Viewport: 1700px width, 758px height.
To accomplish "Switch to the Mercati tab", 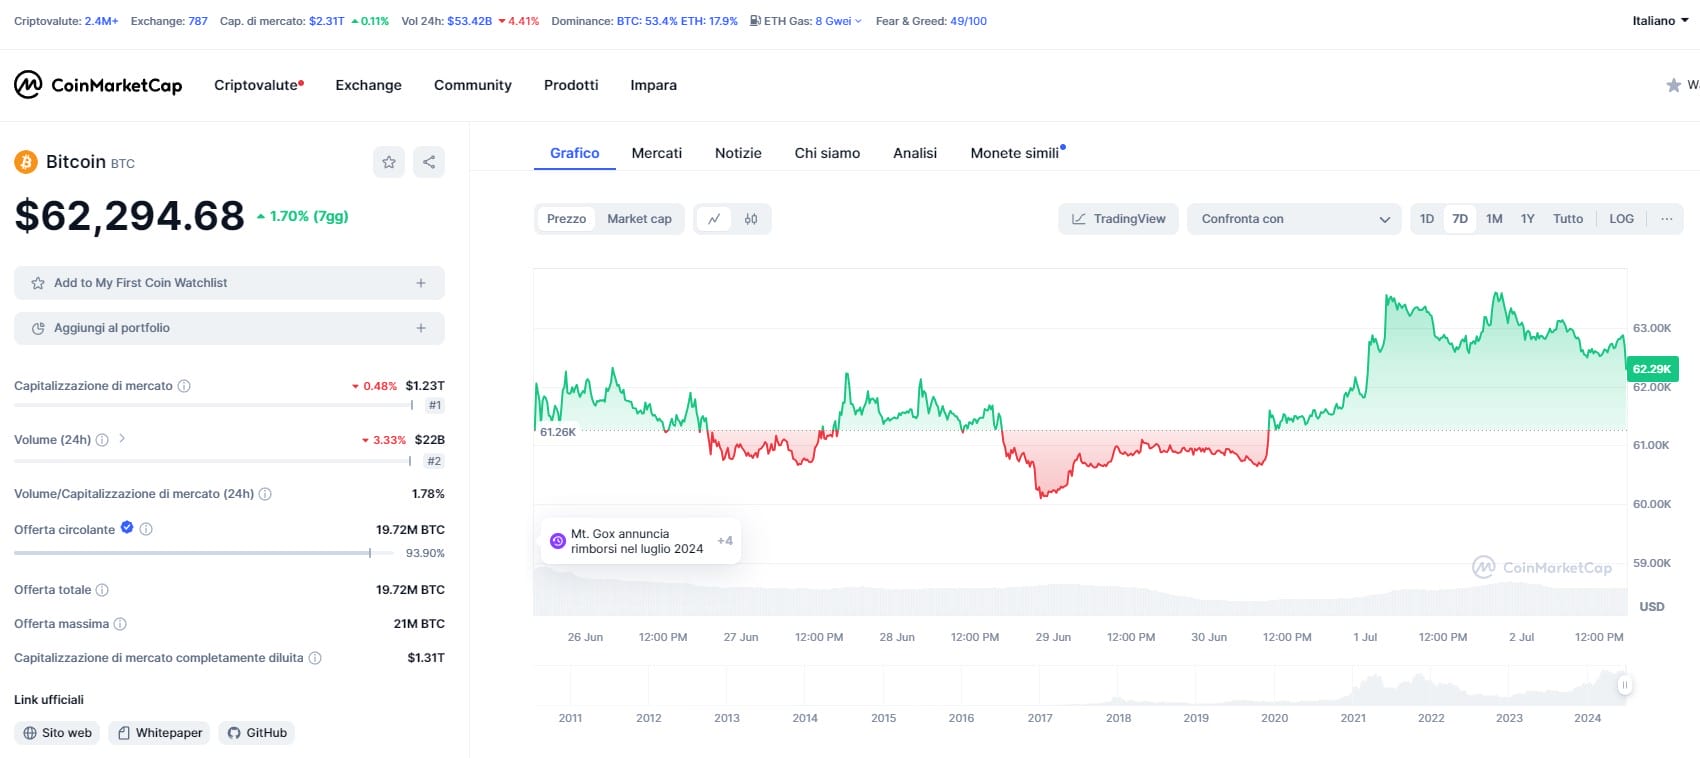I will (656, 153).
